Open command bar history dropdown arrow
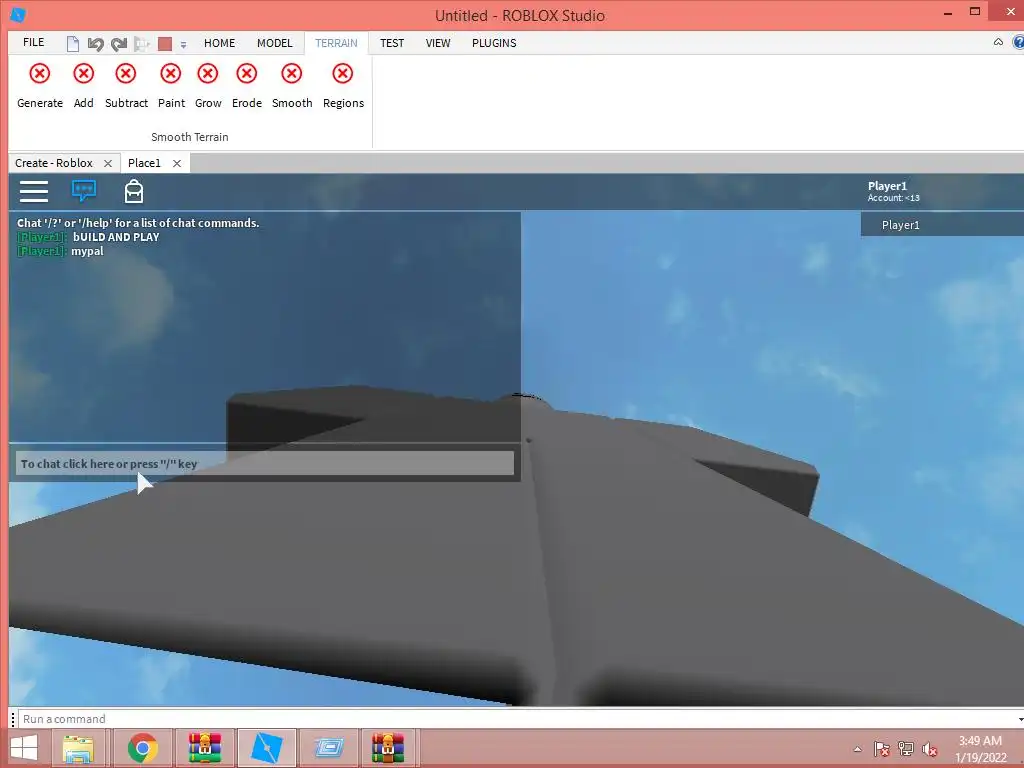Viewport: 1024px width, 768px height. pos(1019,719)
